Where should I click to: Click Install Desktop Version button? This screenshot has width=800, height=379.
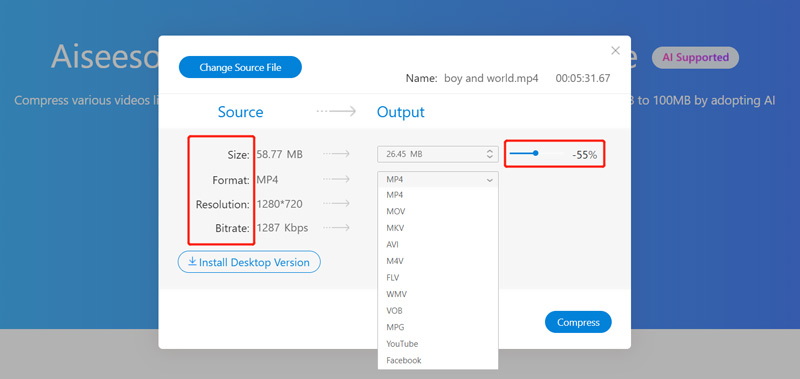(x=249, y=262)
